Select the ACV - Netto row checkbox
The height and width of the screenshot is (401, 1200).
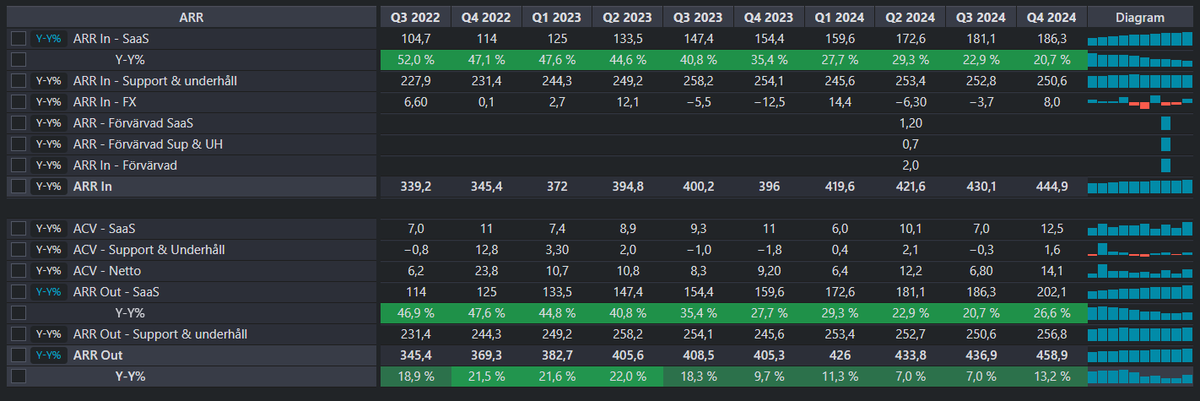pyautogui.click(x=18, y=270)
